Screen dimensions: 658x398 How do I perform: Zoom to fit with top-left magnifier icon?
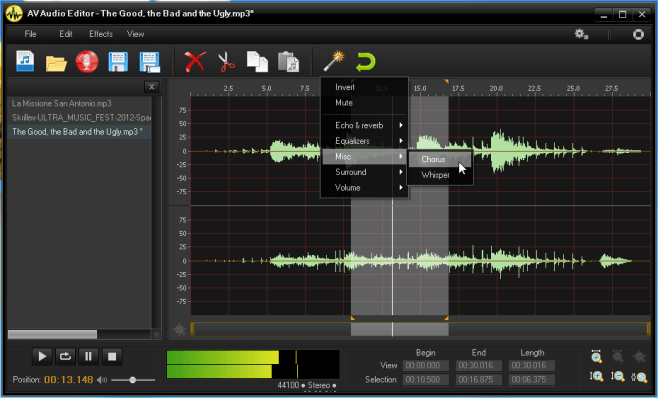click(x=596, y=357)
